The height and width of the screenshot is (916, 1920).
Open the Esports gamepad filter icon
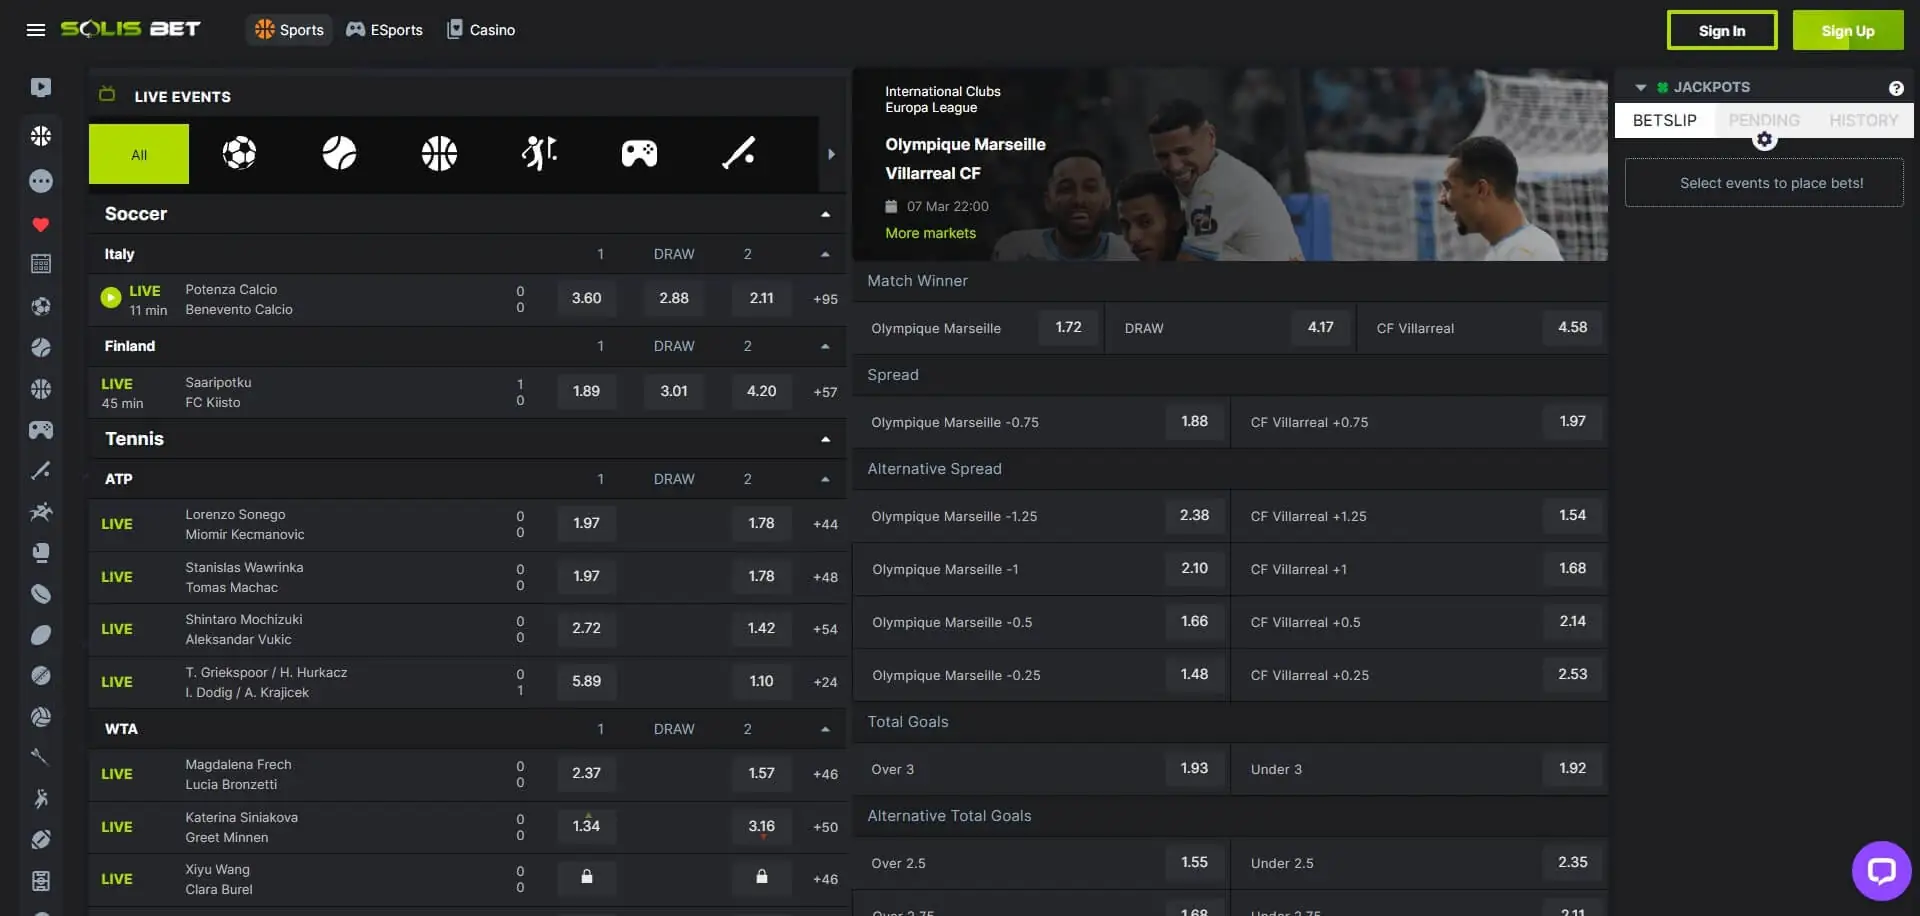pyautogui.click(x=639, y=153)
